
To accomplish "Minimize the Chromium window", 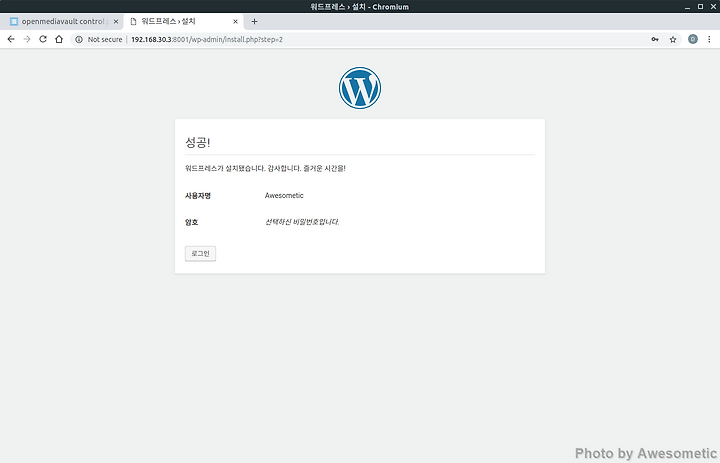I will (687, 6).
